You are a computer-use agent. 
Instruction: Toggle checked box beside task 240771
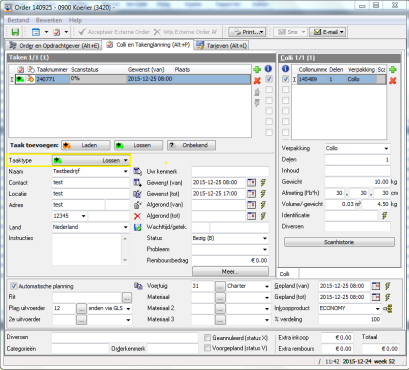pyautogui.click(x=269, y=79)
